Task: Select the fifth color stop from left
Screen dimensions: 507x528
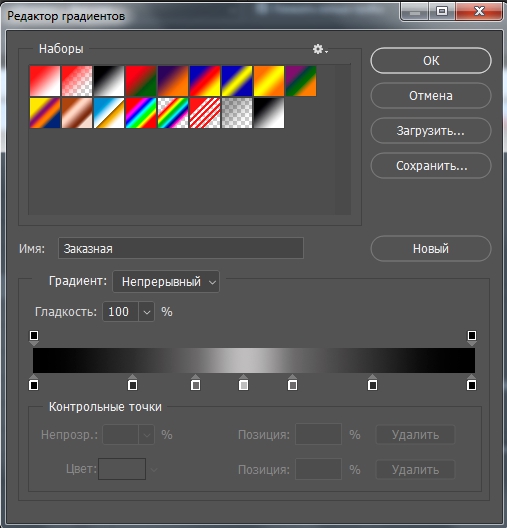Action: pyautogui.click(x=293, y=383)
